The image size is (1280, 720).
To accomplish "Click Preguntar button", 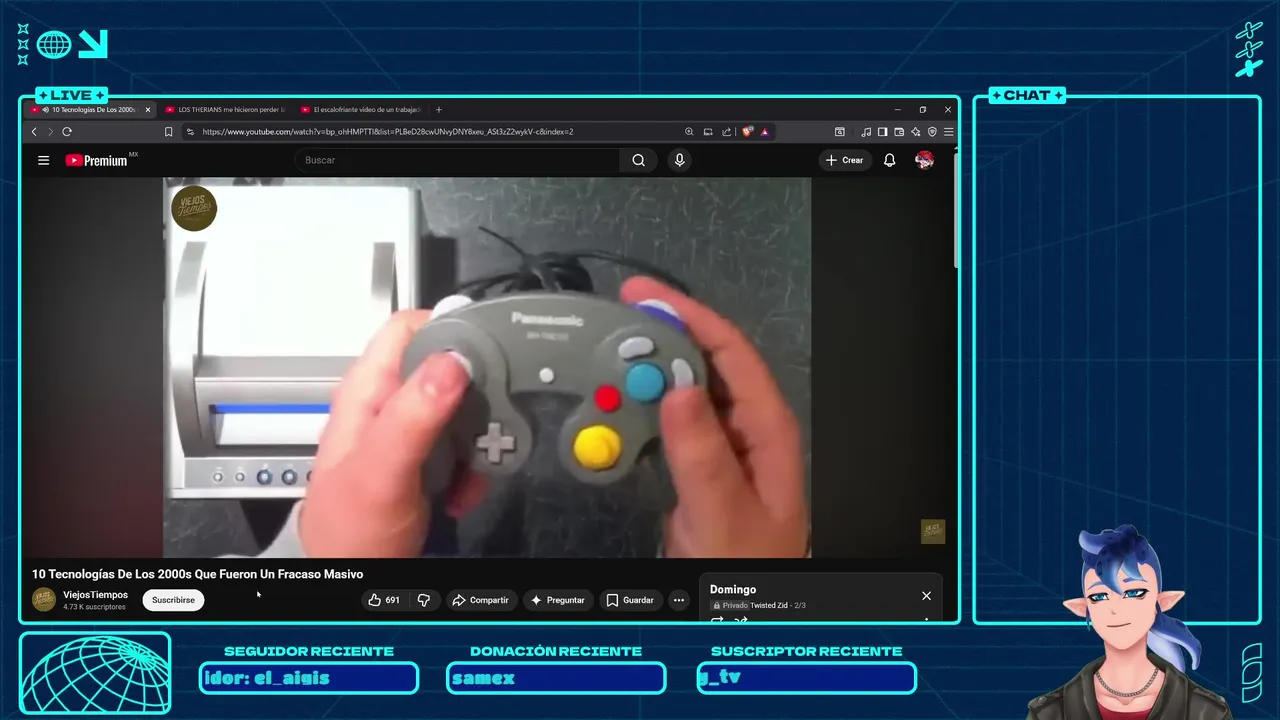I will tap(558, 600).
